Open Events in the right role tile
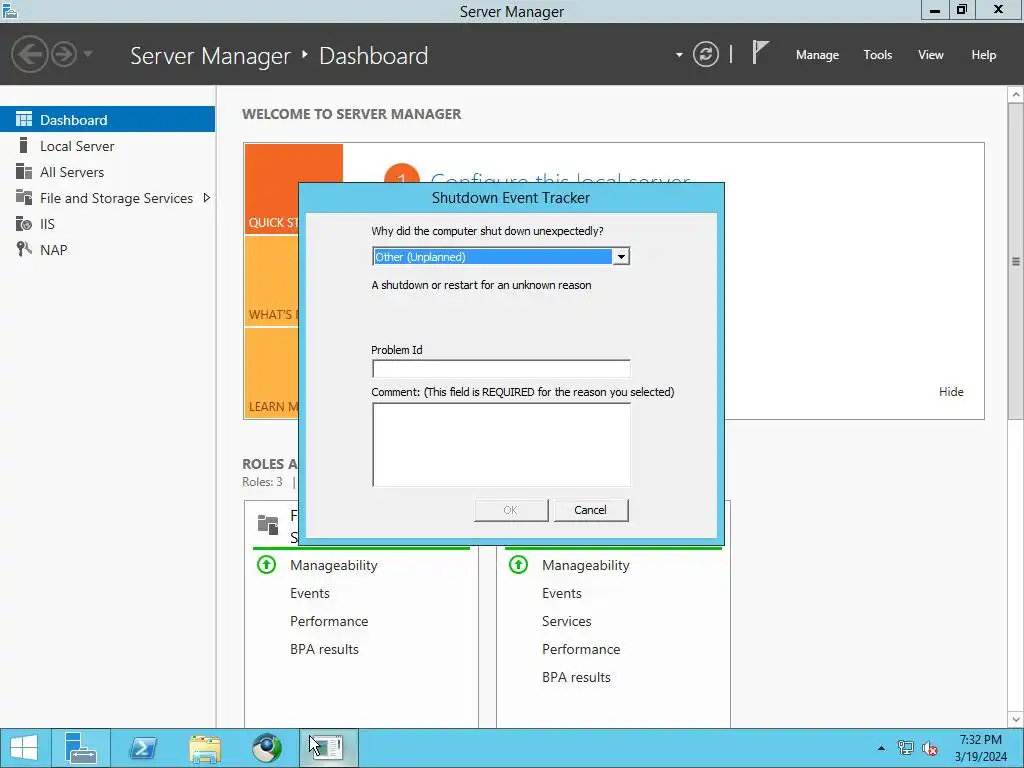The width and height of the screenshot is (1024, 768). click(x=562, y=593)
